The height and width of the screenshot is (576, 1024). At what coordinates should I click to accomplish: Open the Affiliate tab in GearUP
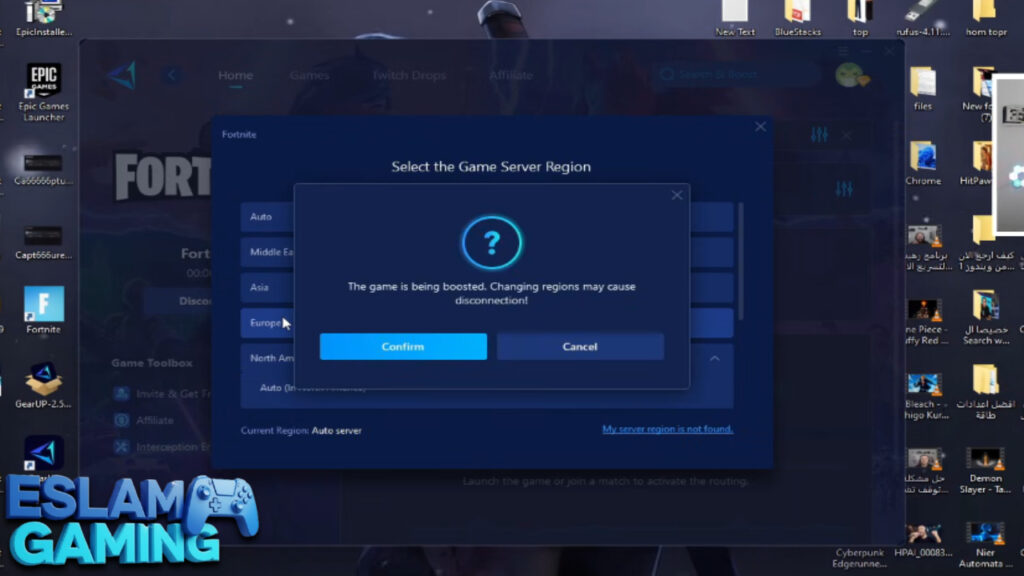click(x=511, y=75)
